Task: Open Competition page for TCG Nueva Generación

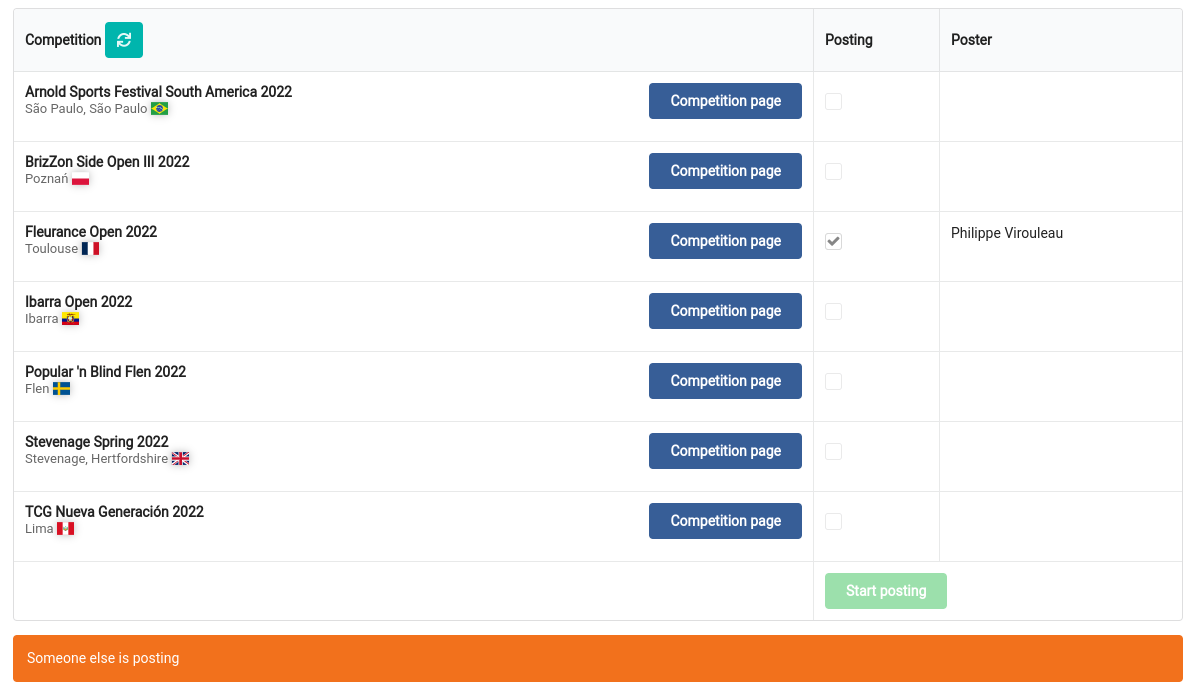Action: (725, 521)
